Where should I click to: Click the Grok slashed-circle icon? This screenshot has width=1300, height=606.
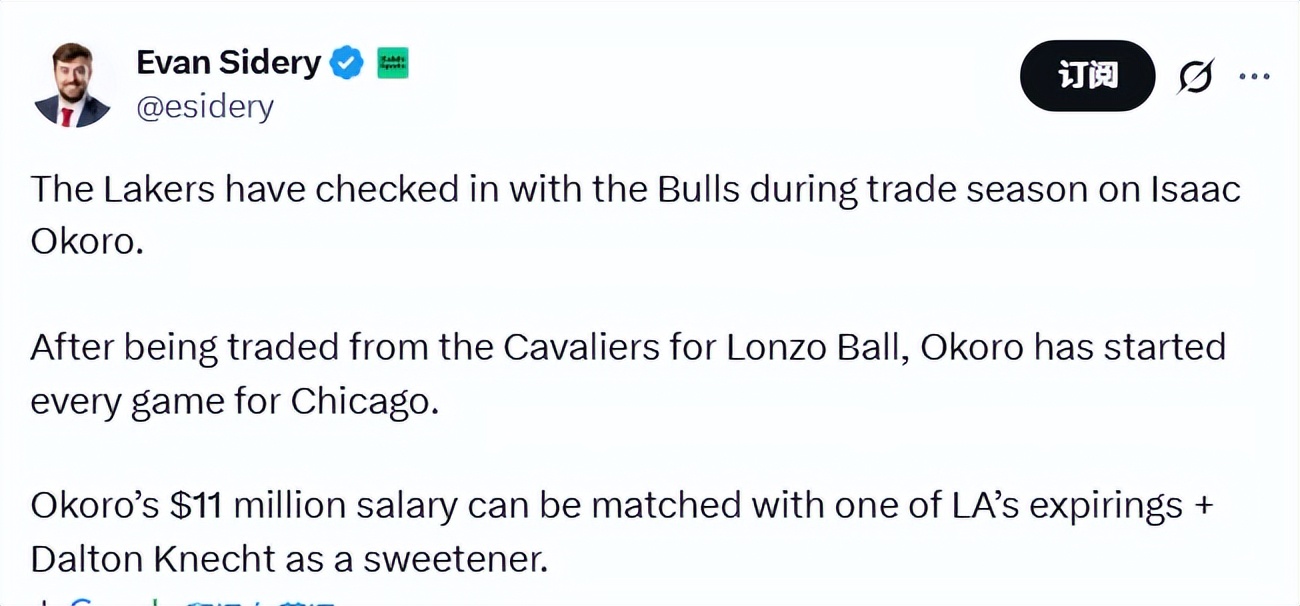(1195, 77)
